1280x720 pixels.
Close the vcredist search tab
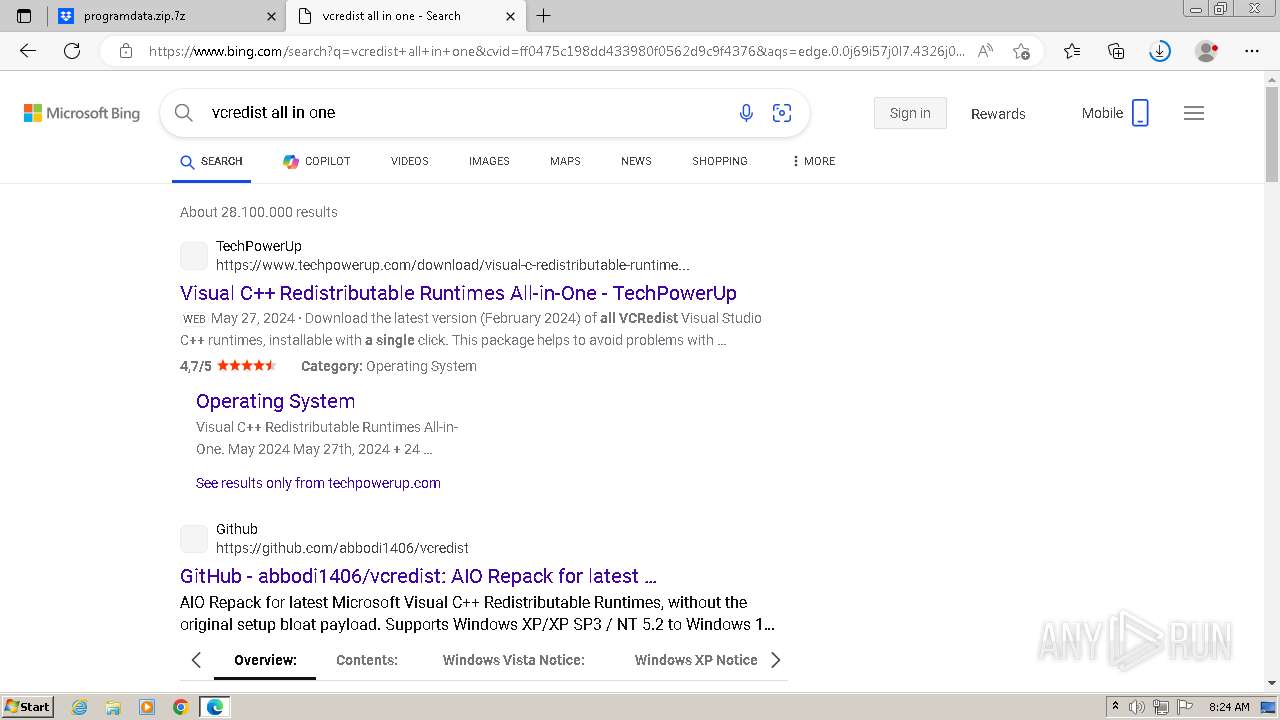(510, 16)
